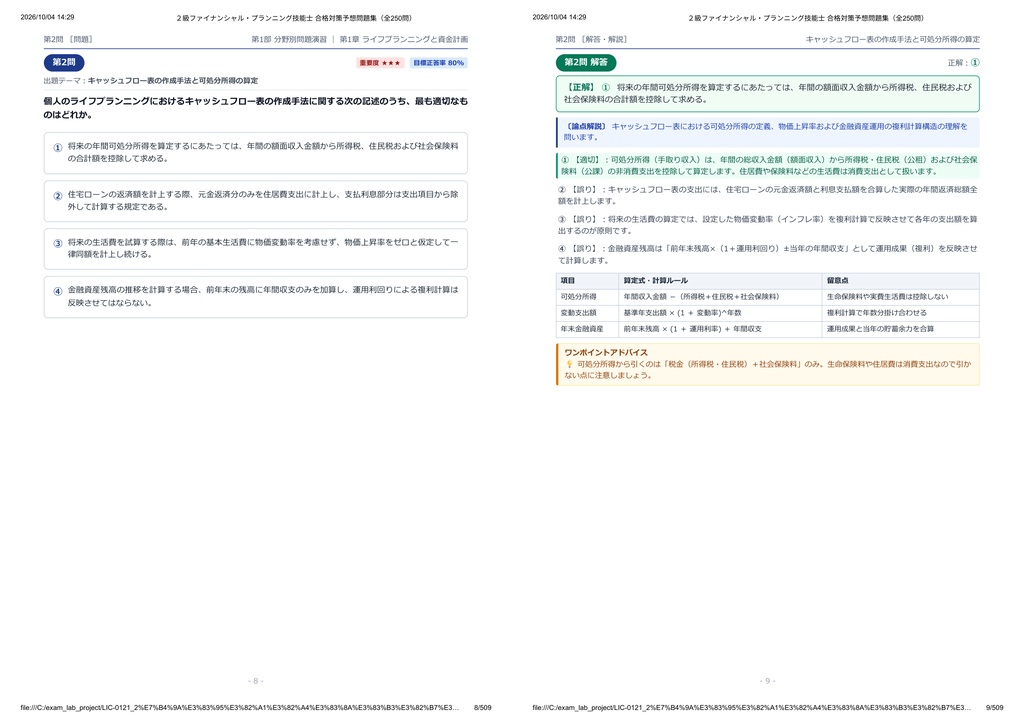Click the file path footer on page 8
This screenshot has width=1024, height=724.
[240, 708]
